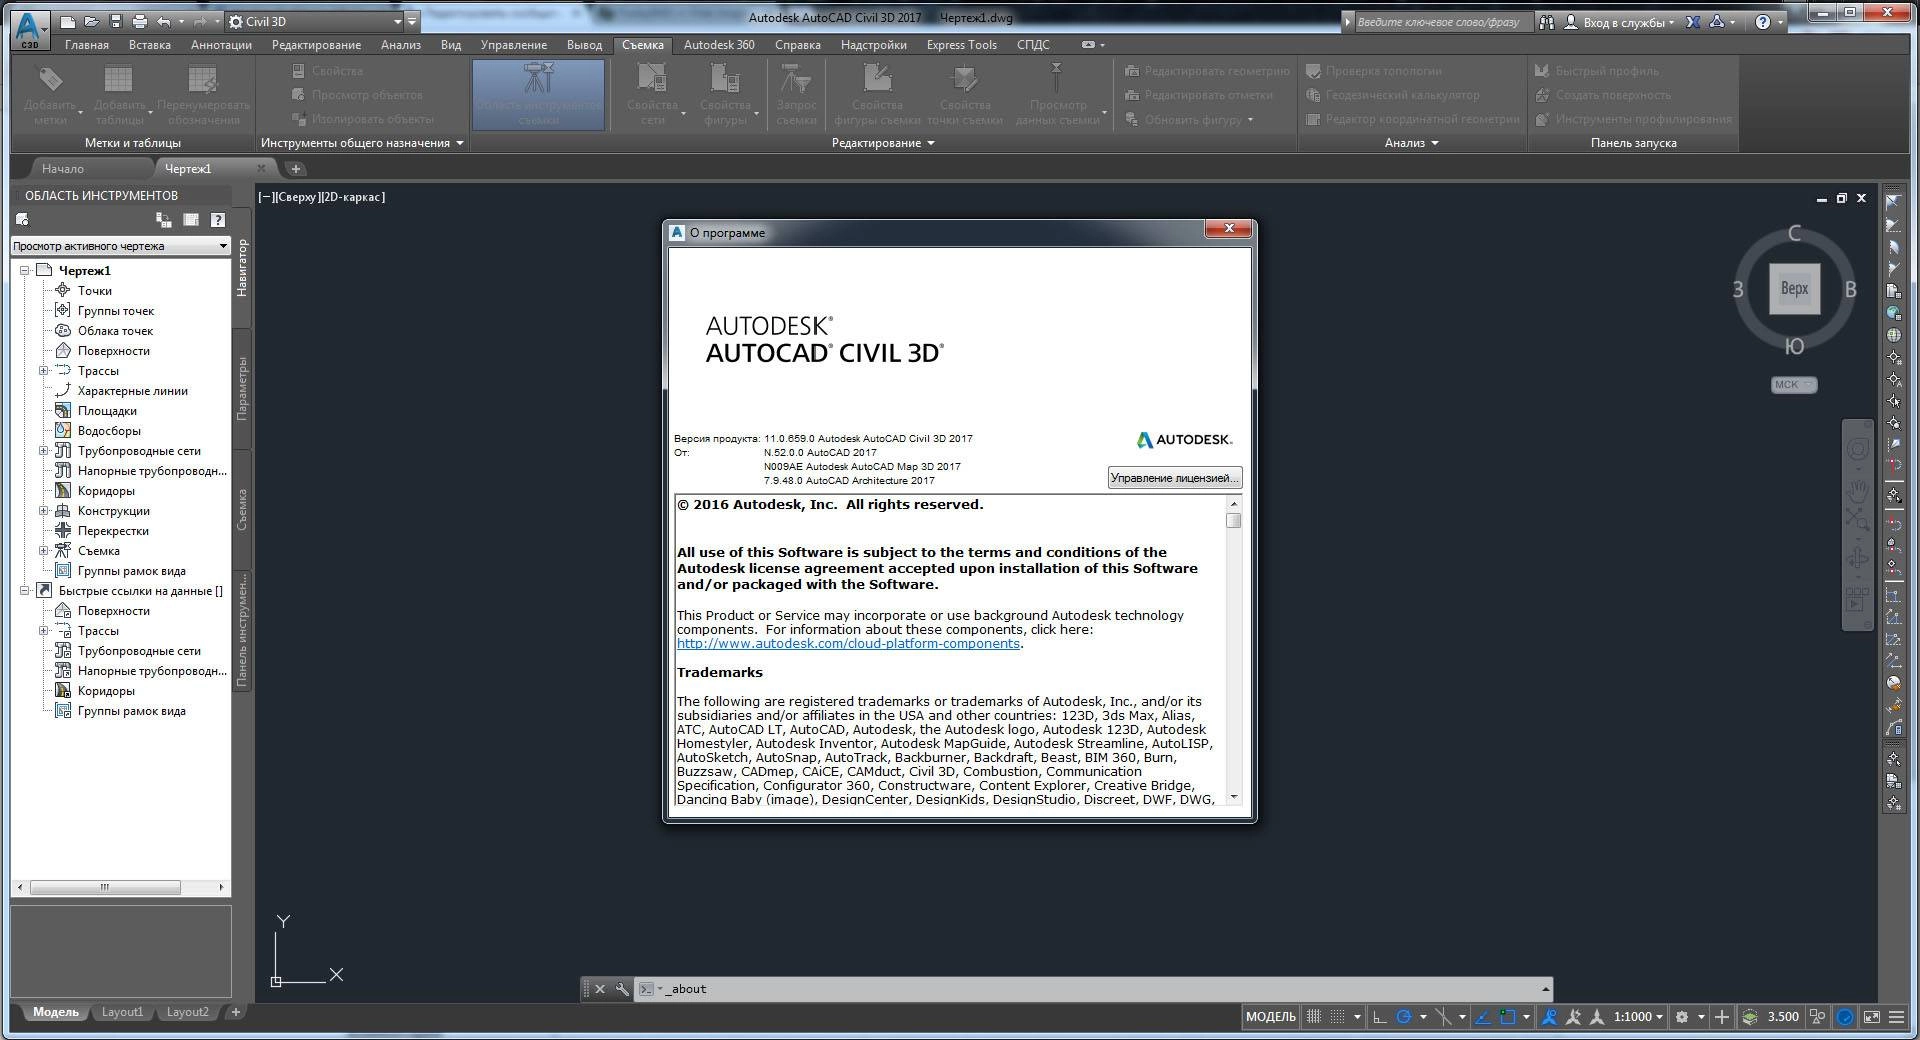Click the Save diskette icon
Screen dimensions: 1920x1040
point(116,21)
